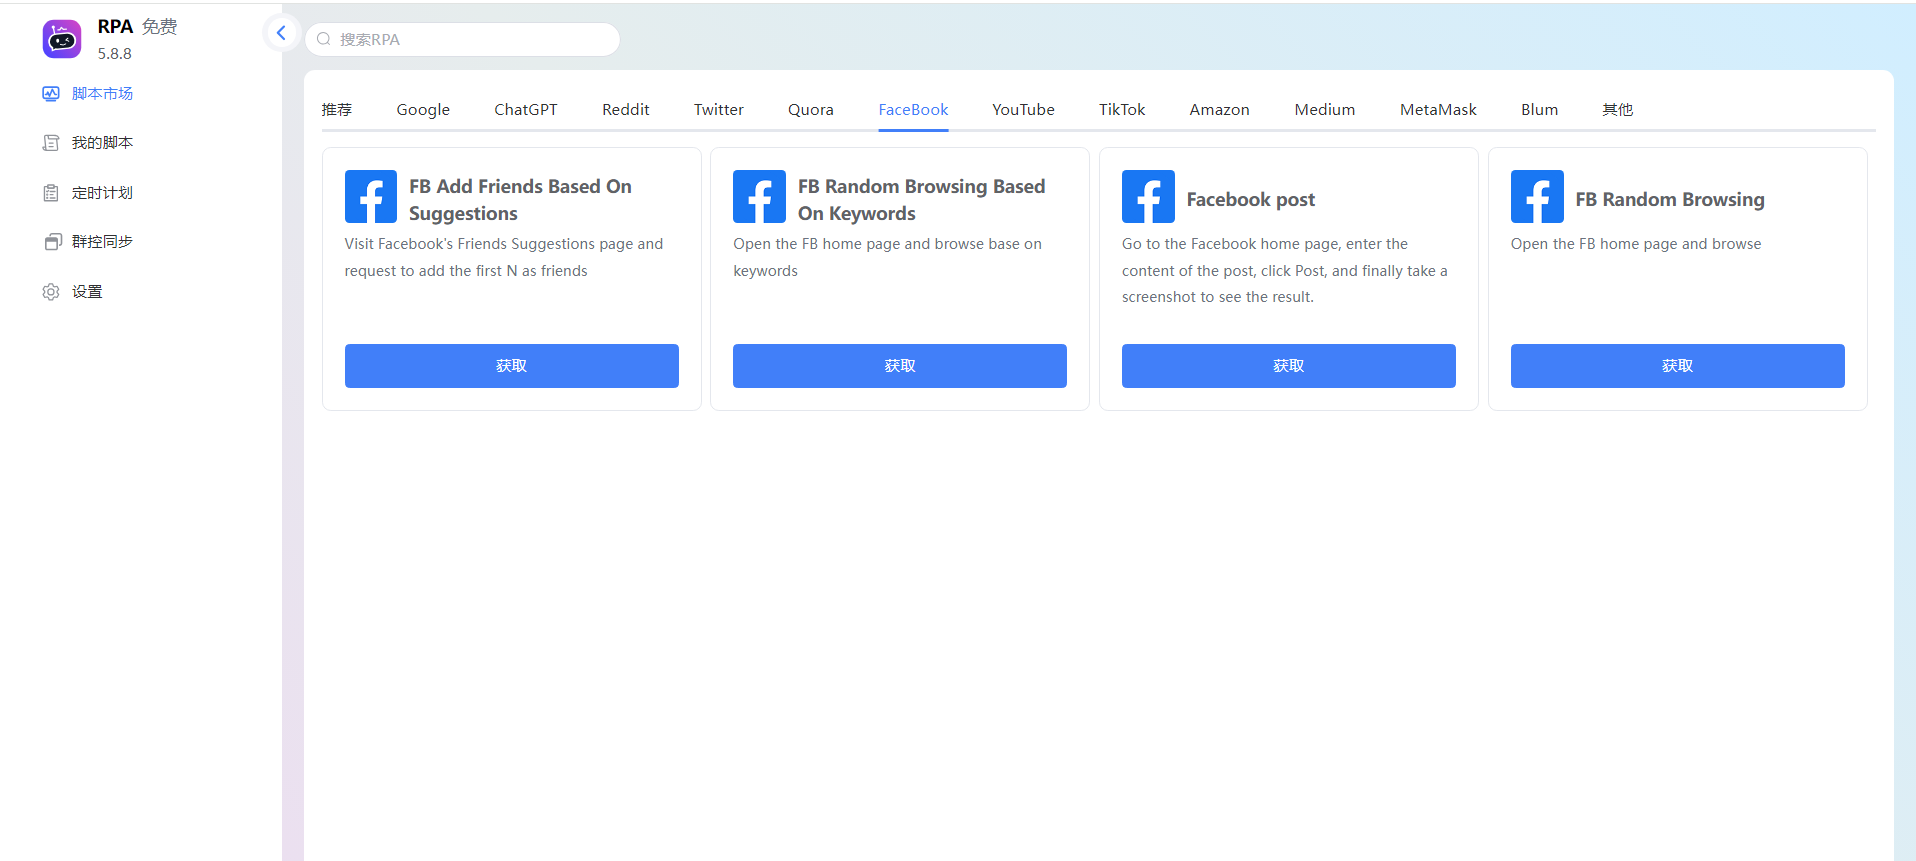1916x861 pixels.
Task: Collapse sidebar with the back chevron
Action: tap(281, 33)
